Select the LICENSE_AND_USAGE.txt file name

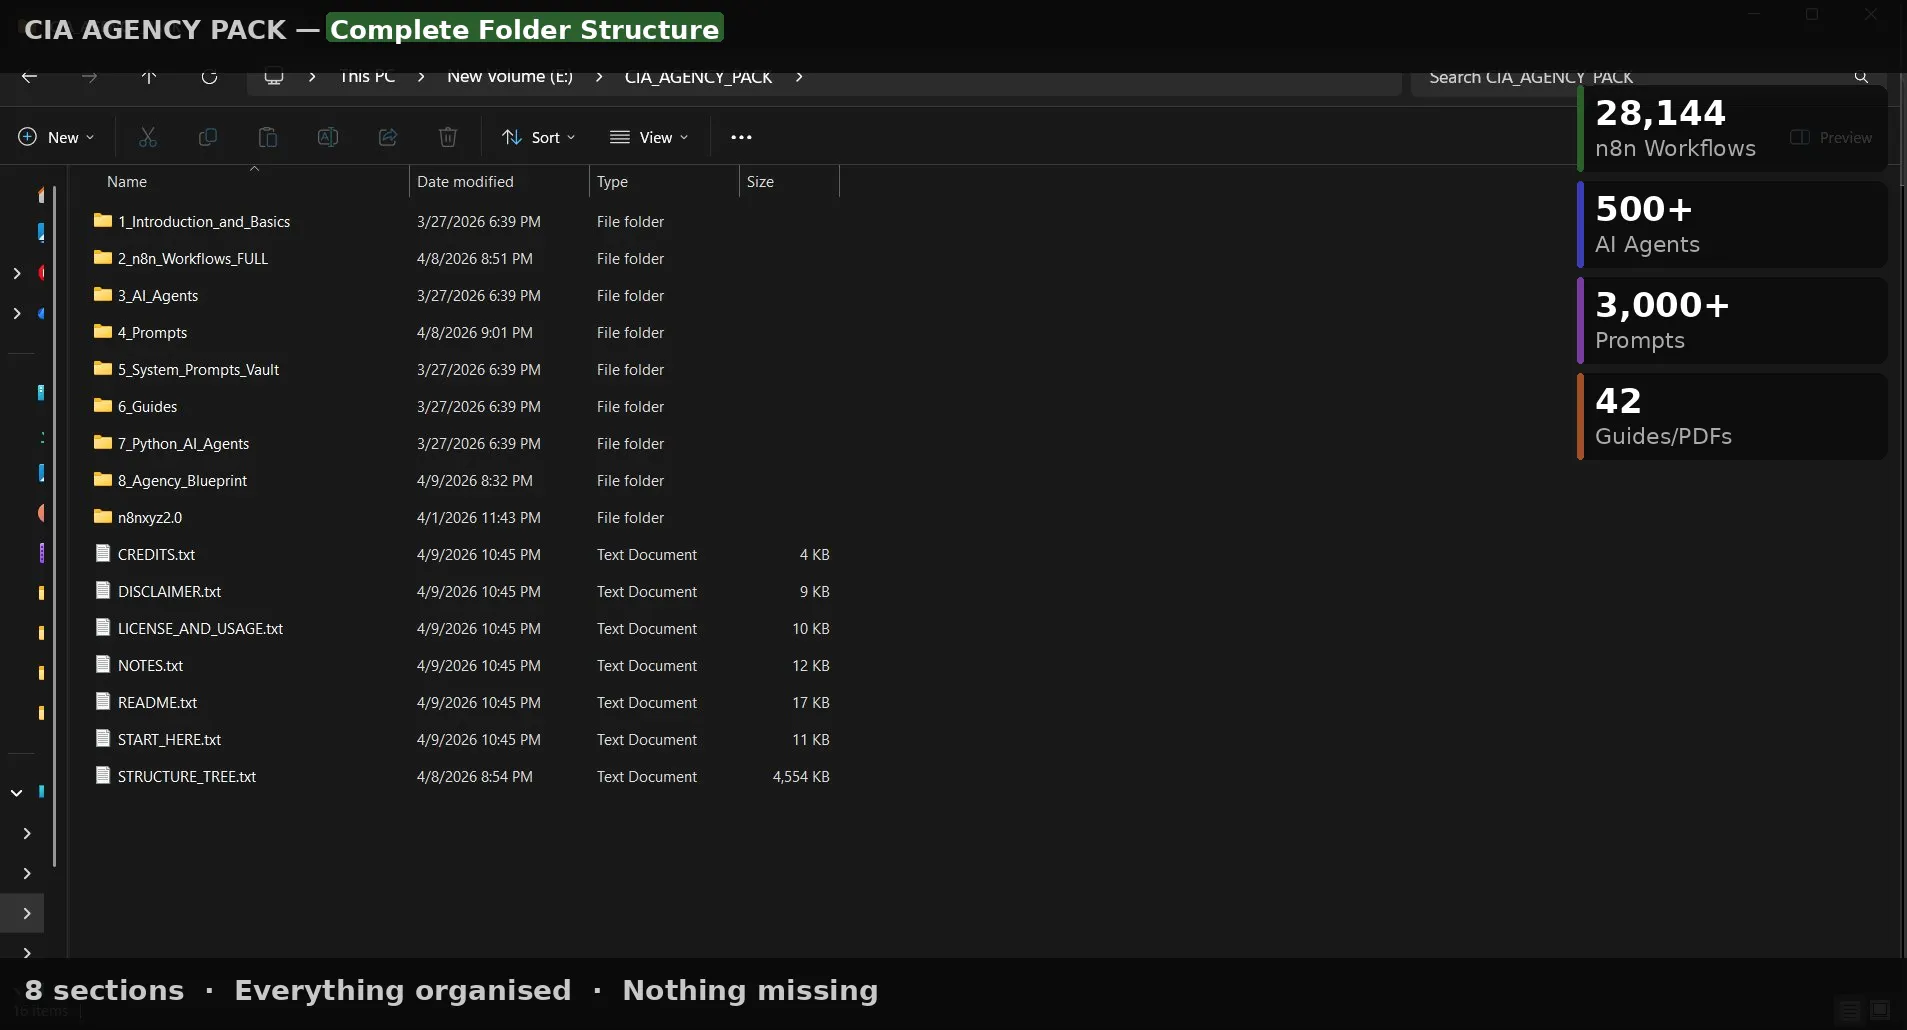(201, 628)
